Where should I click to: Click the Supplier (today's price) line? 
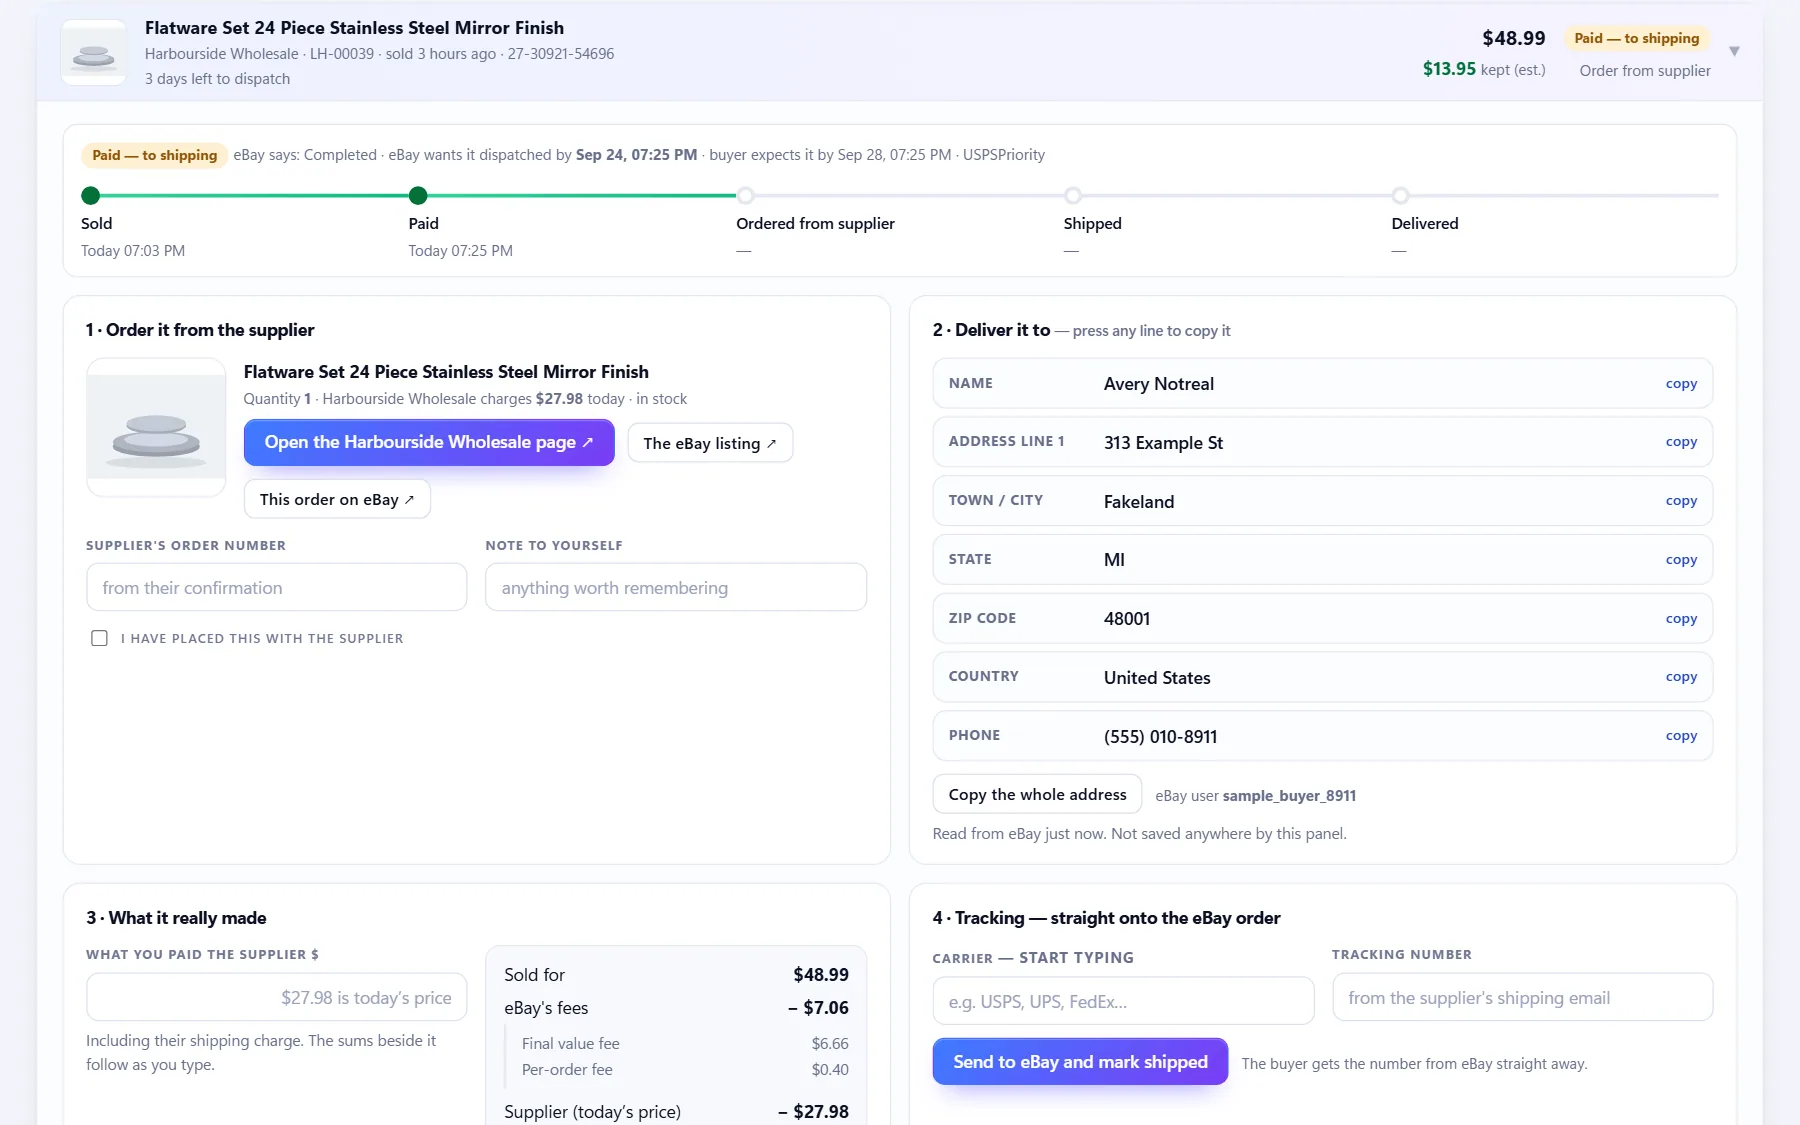click(x=676, y=1112)
